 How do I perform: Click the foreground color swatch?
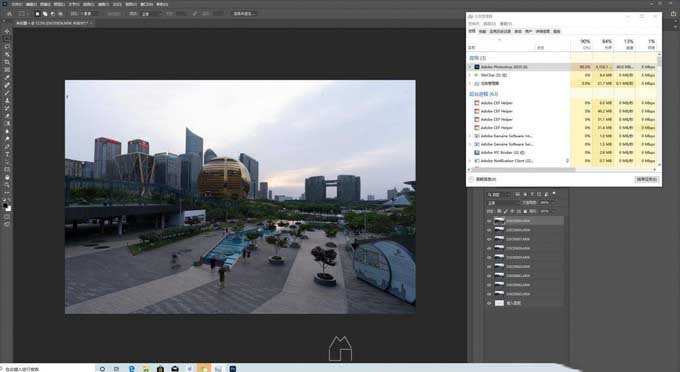point(5,206)
